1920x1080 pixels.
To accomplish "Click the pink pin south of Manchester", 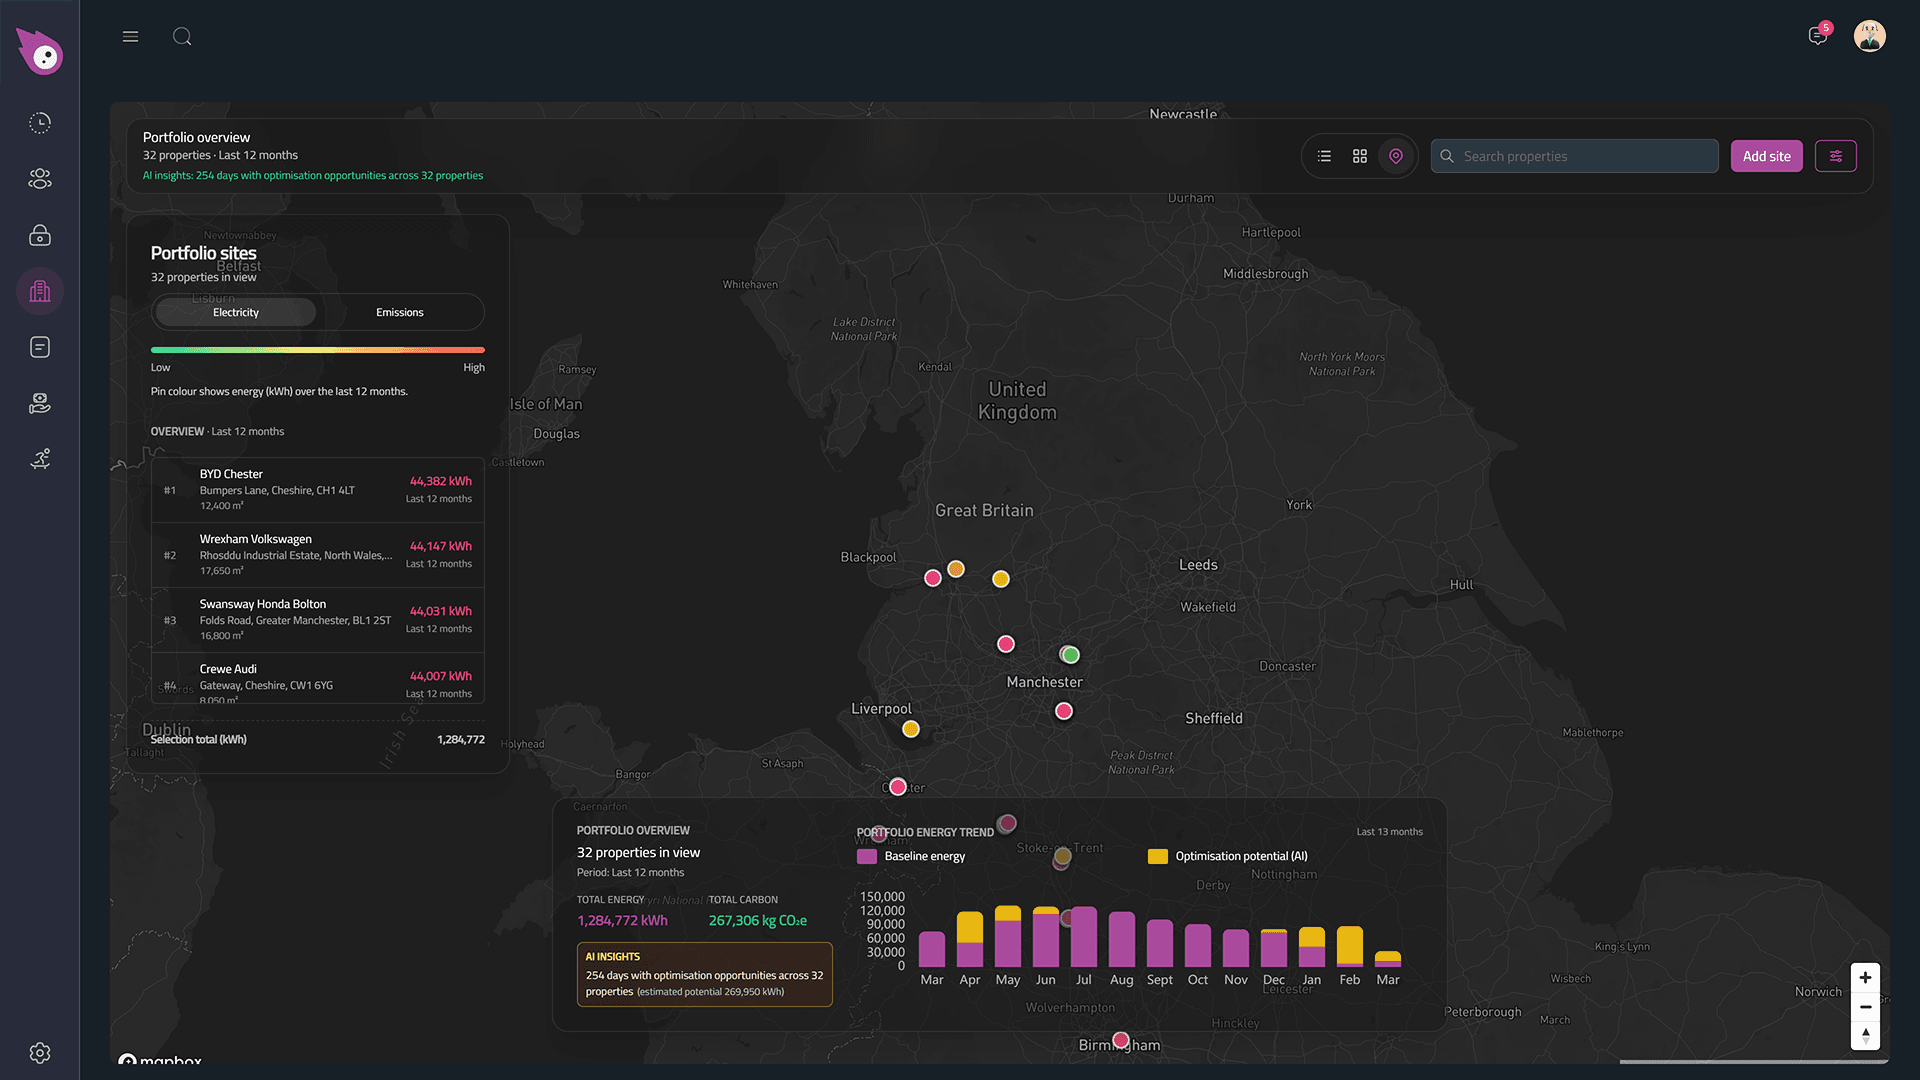I will [1064, 711].
